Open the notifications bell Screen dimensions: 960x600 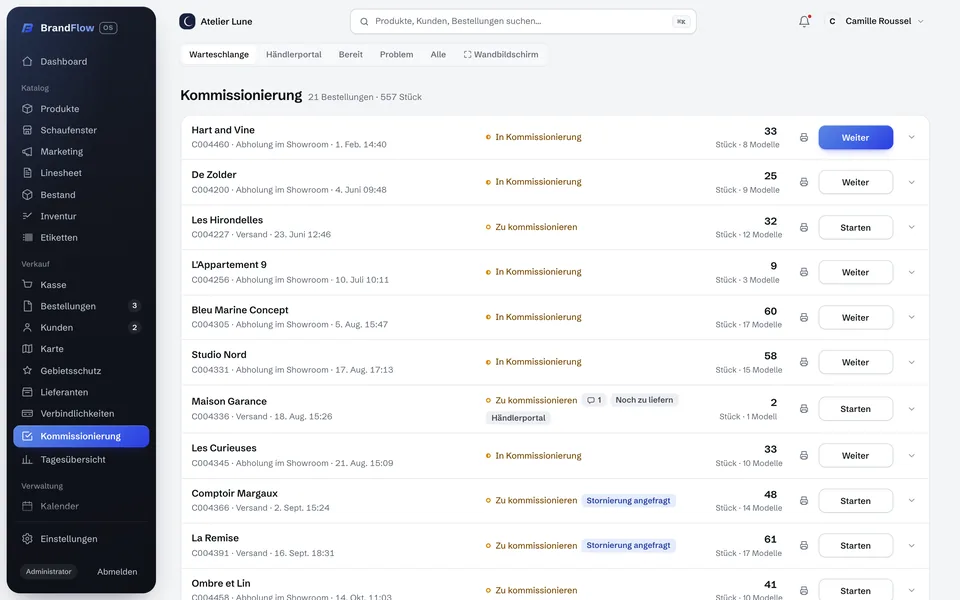804,21
